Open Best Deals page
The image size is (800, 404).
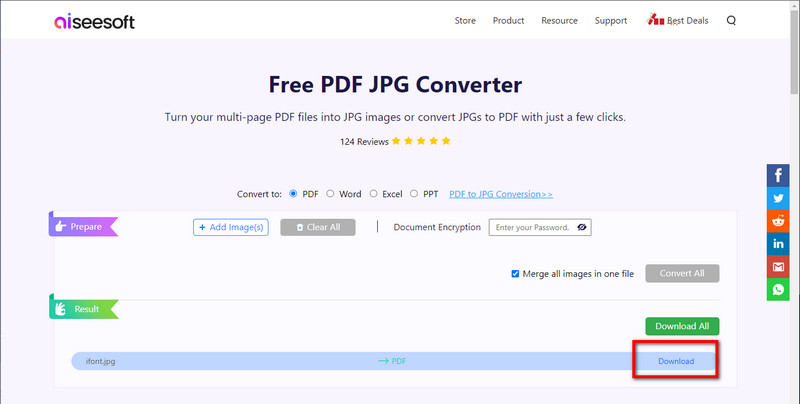[687, 20]
